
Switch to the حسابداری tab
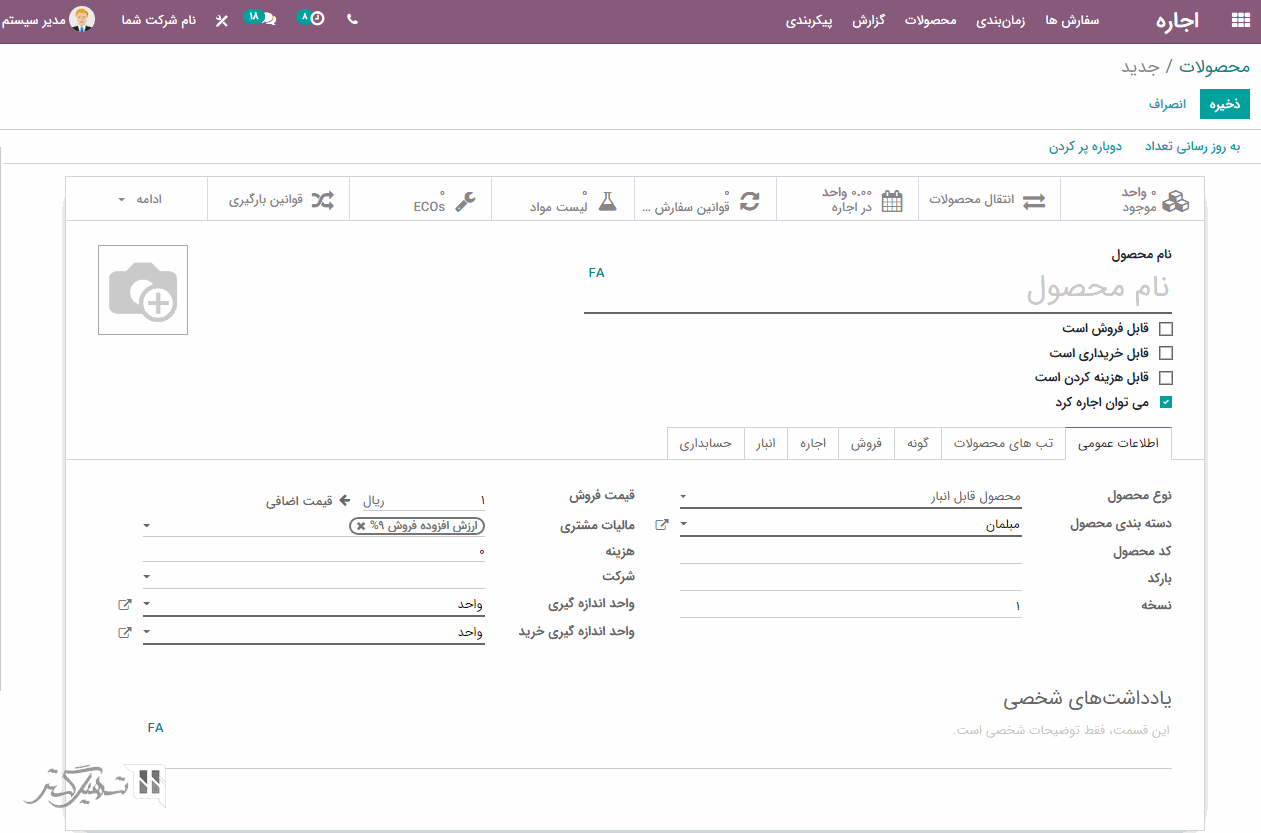pyautogui.click(x=706, y=443)
